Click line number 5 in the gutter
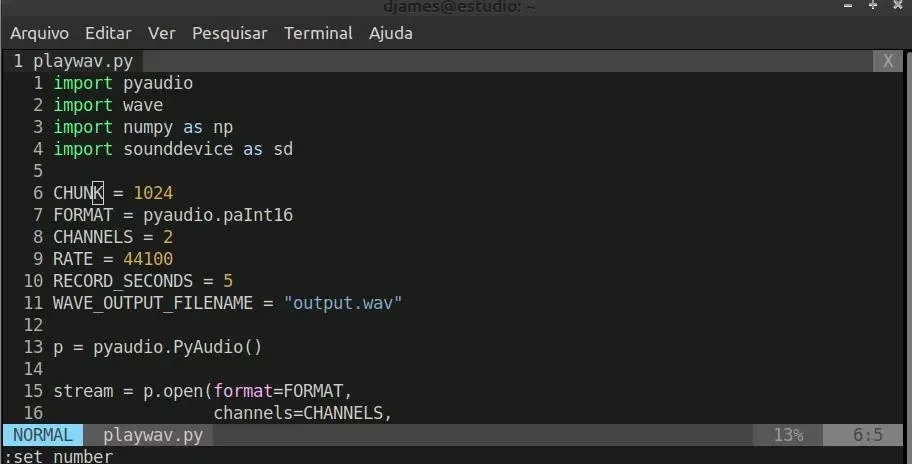The width and height of the screenshot is (912, 464). coord(38,171)
